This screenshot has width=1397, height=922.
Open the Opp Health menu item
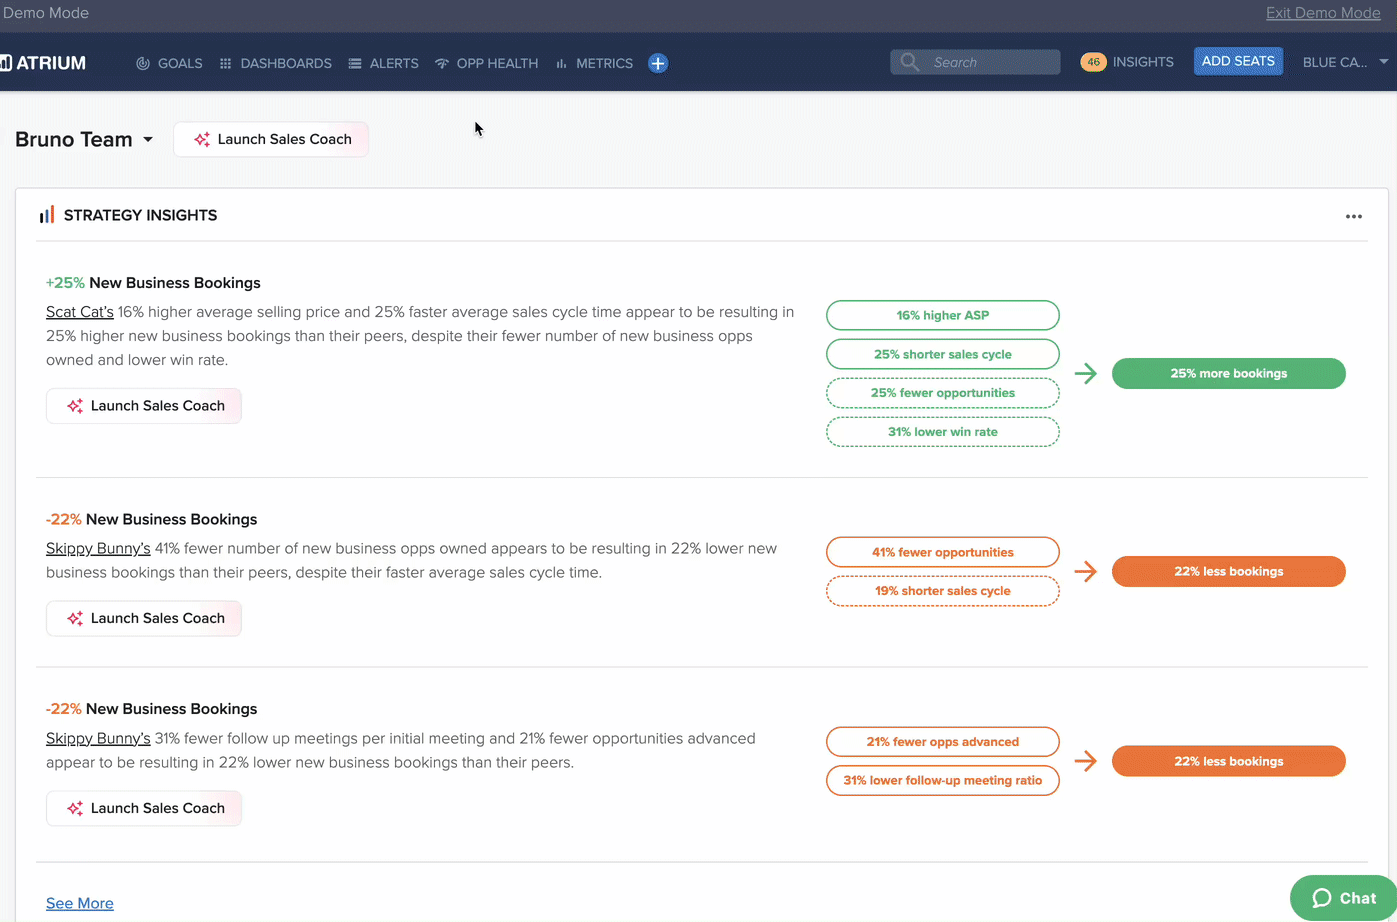[x=486, y=63]
